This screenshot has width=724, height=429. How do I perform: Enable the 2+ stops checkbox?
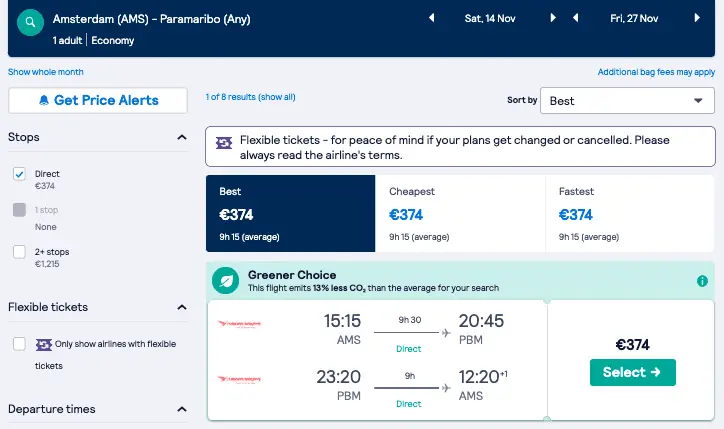[x=19, y=252]
